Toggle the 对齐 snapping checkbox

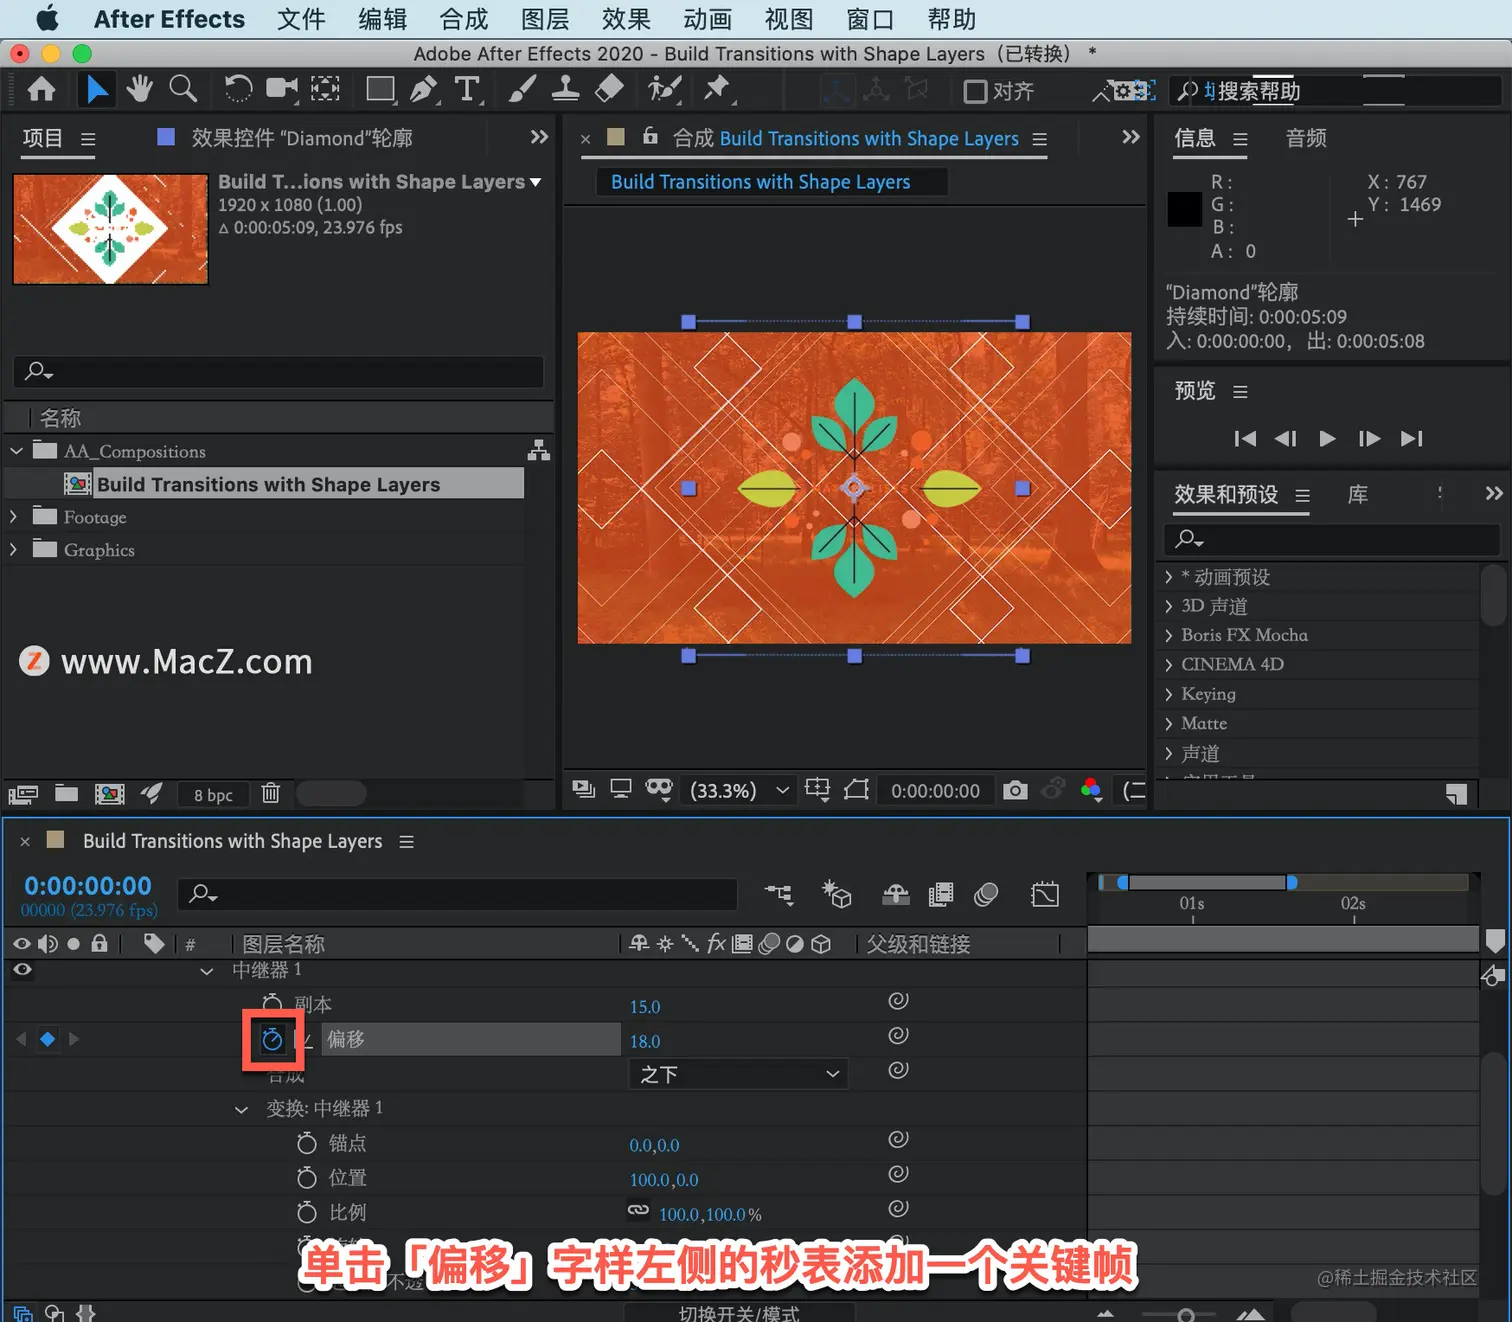click(975, 92)
